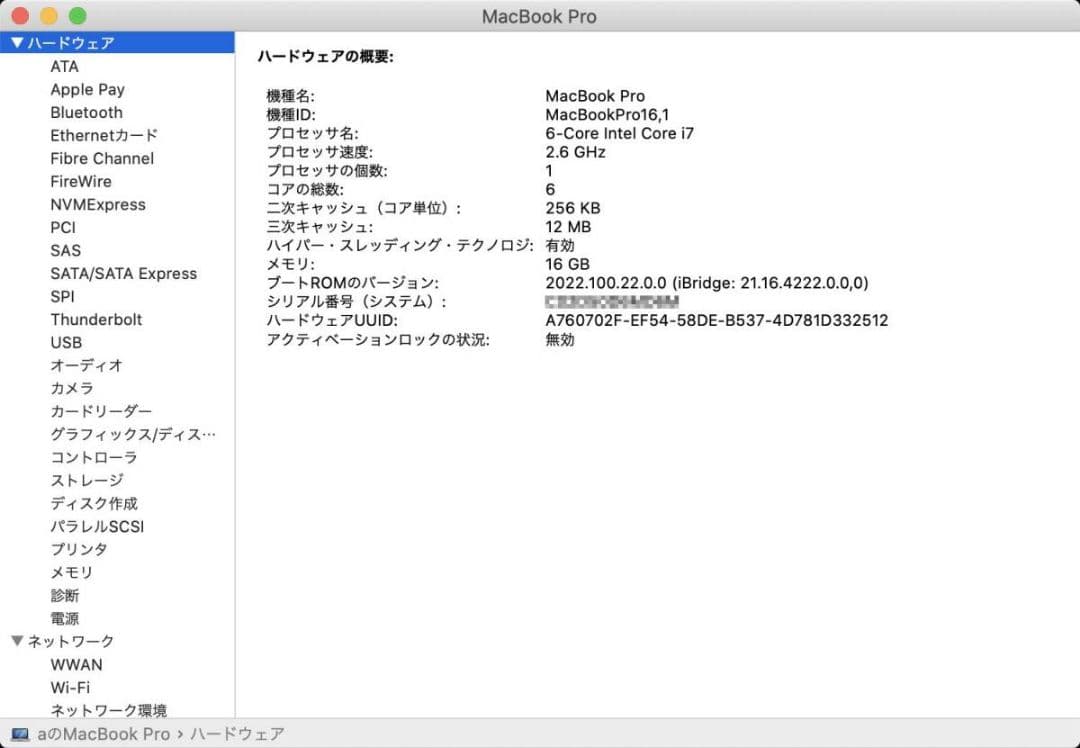Open the カメラ device info
The height and width of the screenshot is (748, 1080).
[71, 388]
